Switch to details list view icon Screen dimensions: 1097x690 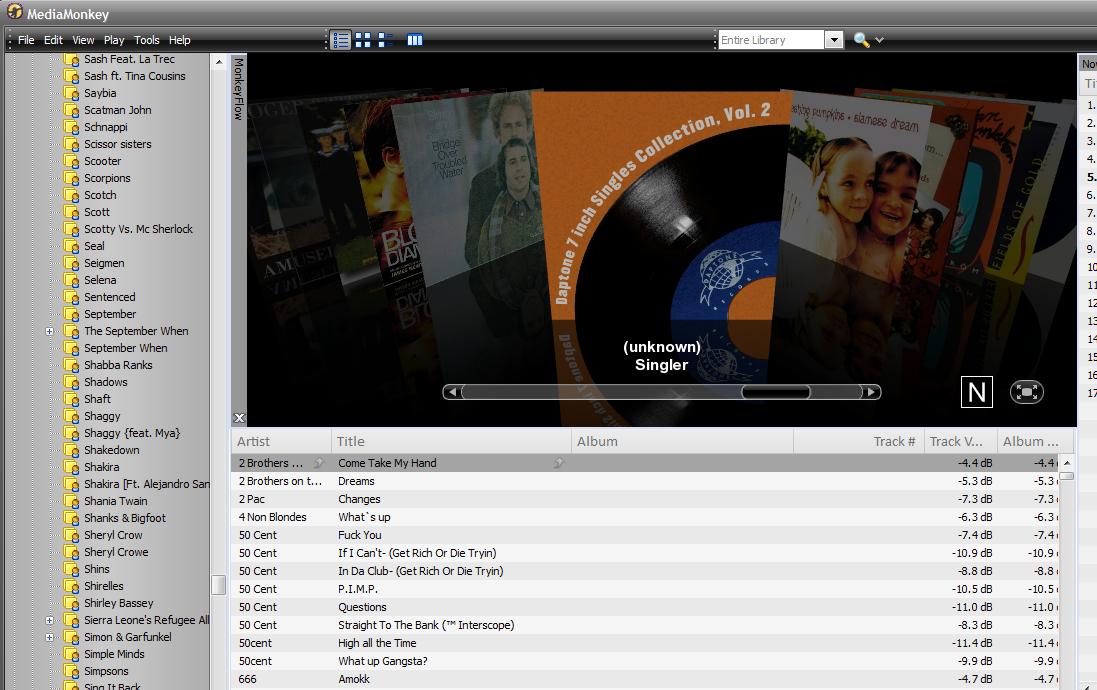(341, 40)
